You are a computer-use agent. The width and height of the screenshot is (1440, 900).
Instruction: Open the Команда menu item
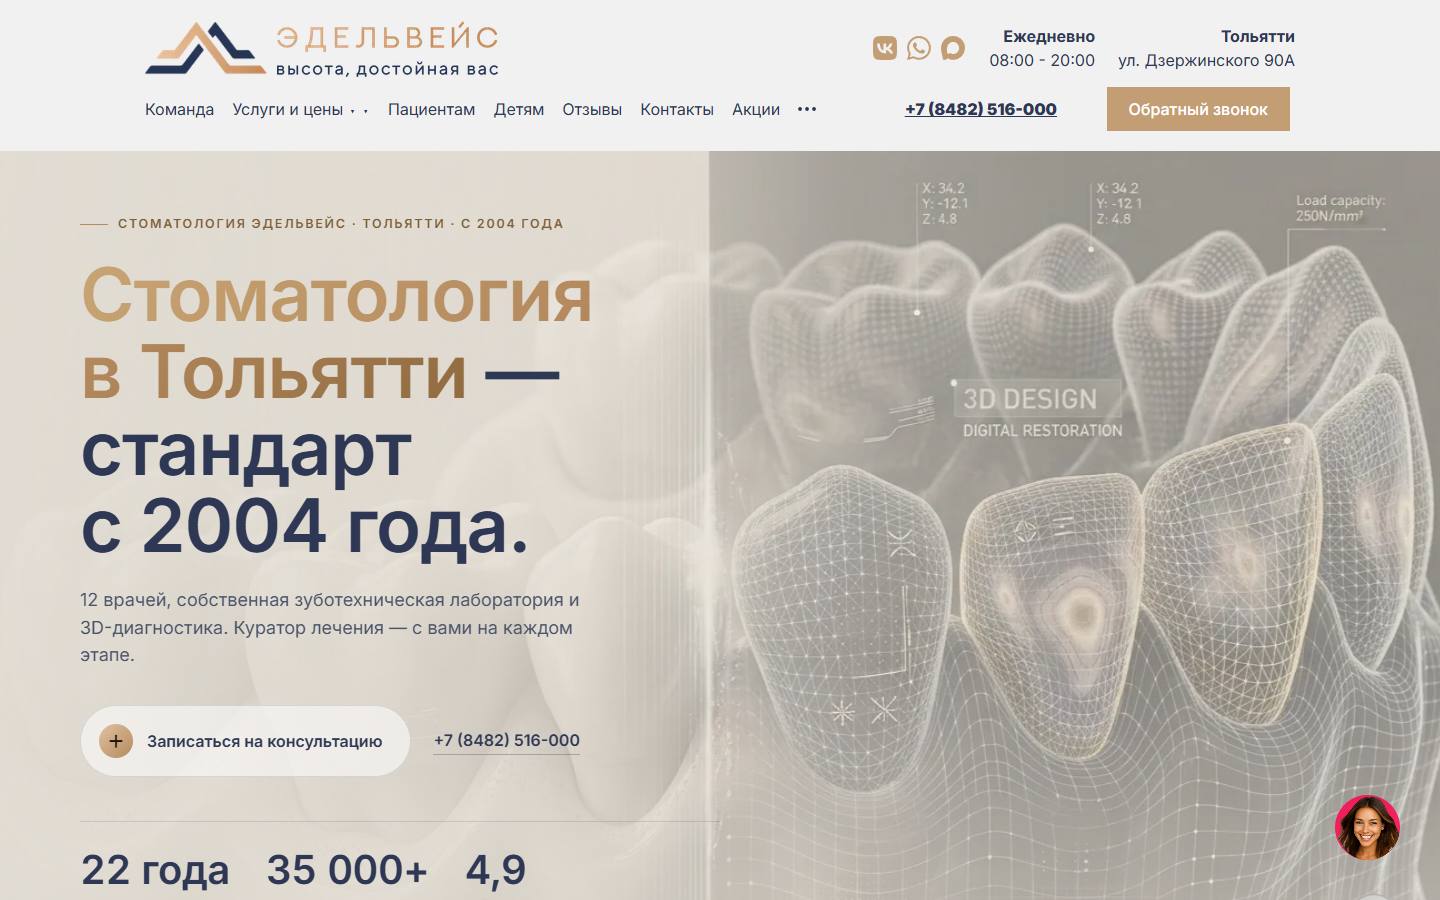[x=179, y=109]
